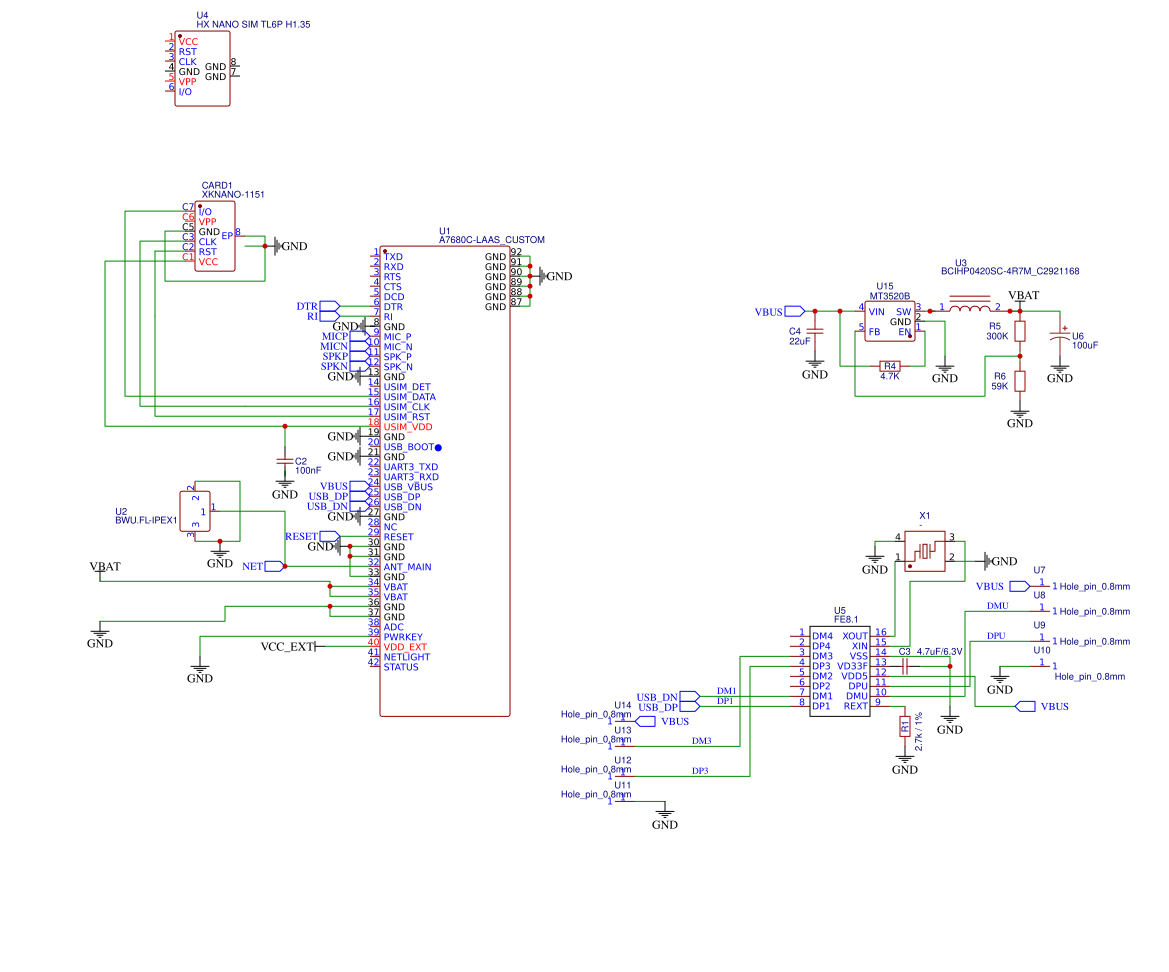Screen dimensions: 1169x972
Task: Click the 'DM1' net label
Action: [x=726, y=691]
